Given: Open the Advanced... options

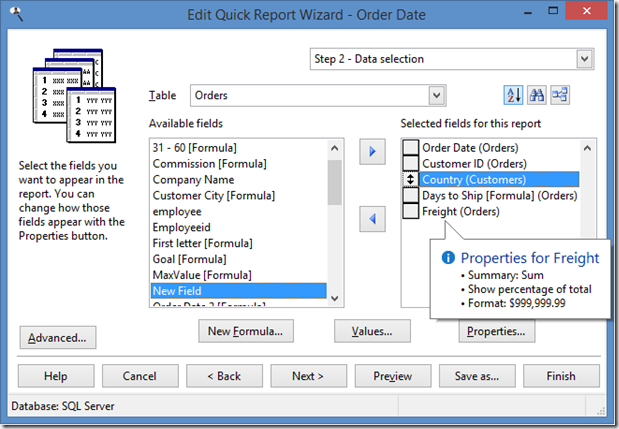Looking at the screenshot, I should (58, 338).
